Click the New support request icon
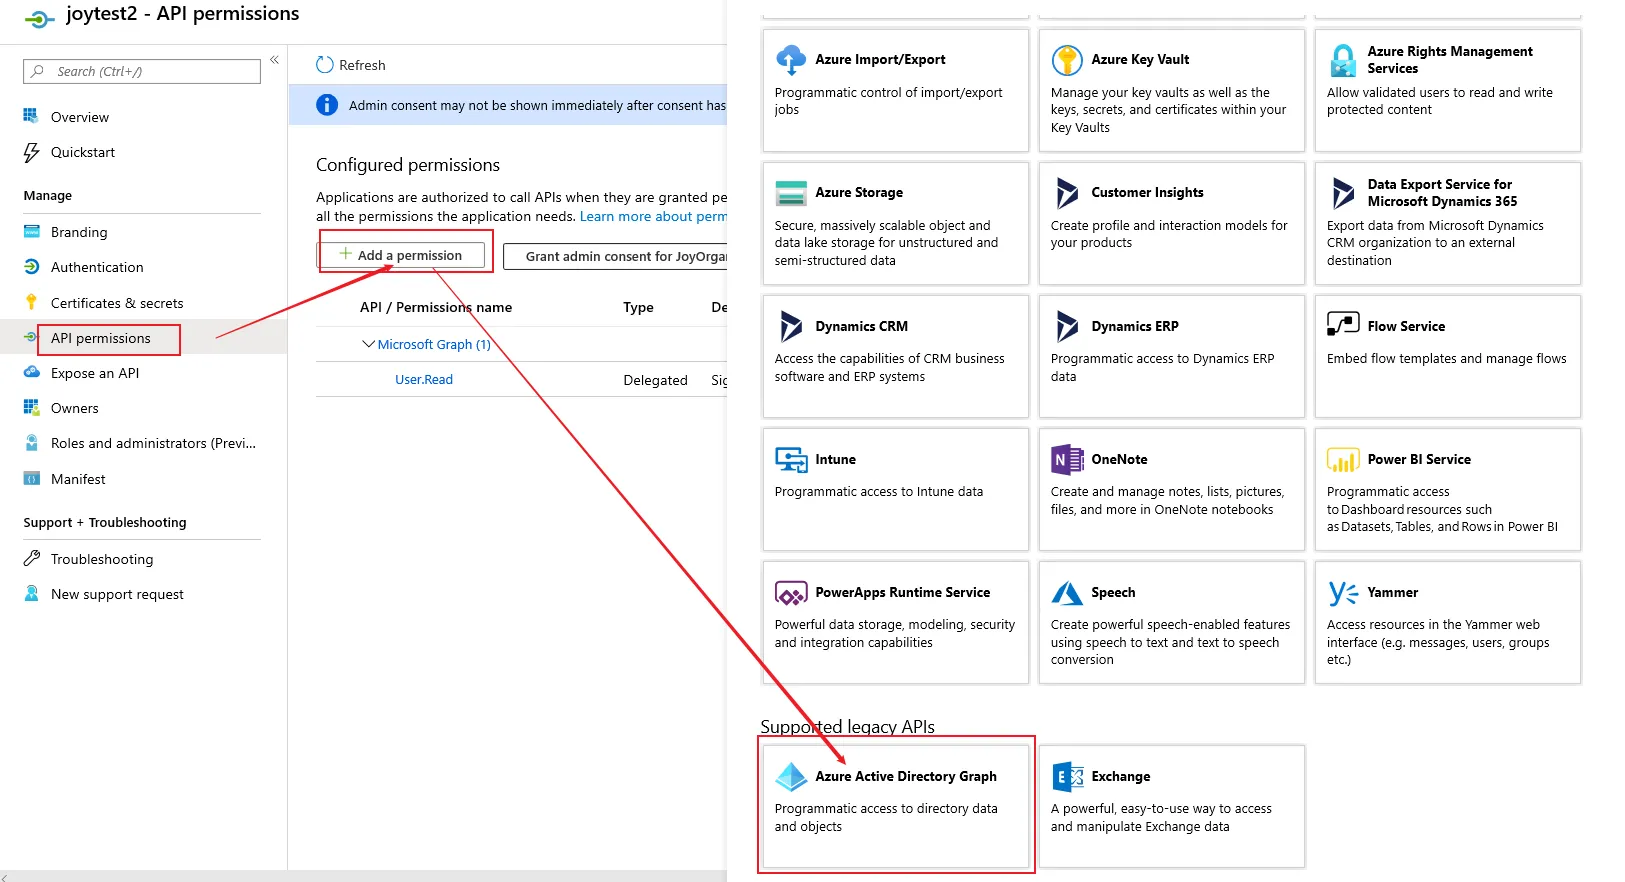 [x=31, y=593]
